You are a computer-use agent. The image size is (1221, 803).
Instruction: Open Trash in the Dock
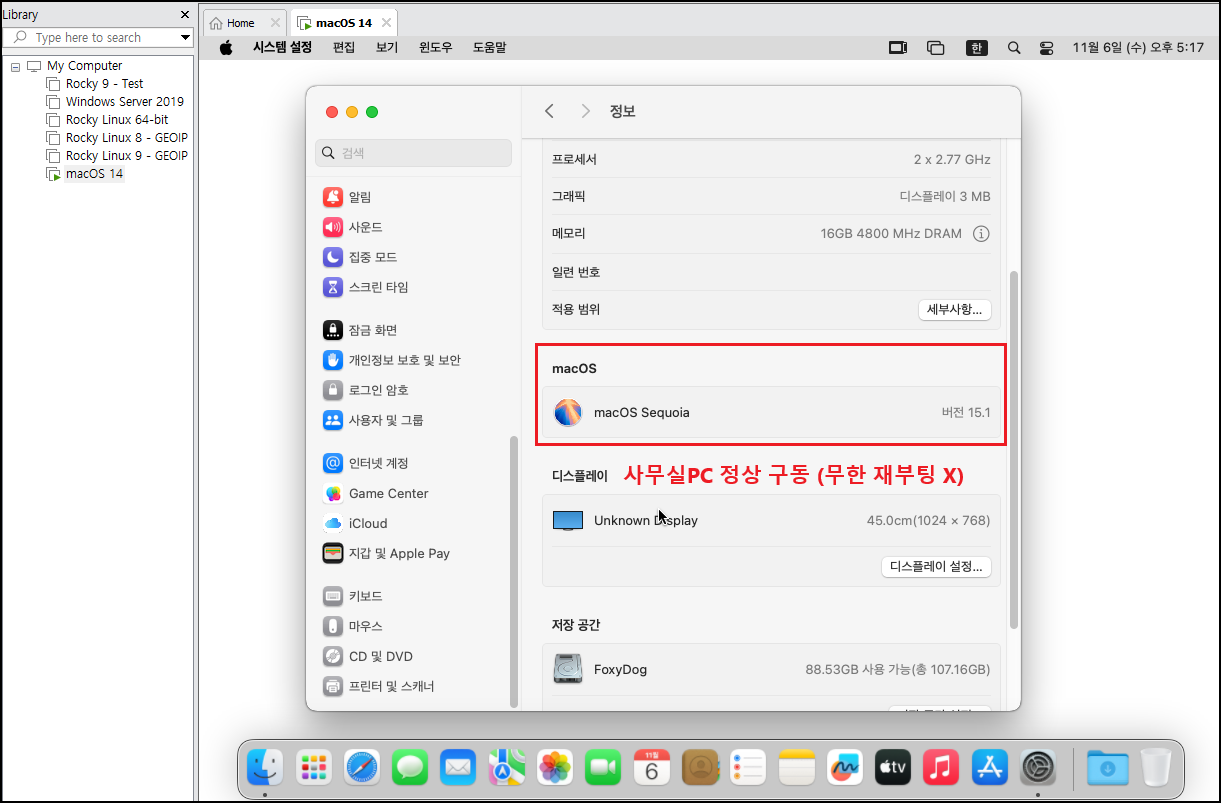point(1155,767)
